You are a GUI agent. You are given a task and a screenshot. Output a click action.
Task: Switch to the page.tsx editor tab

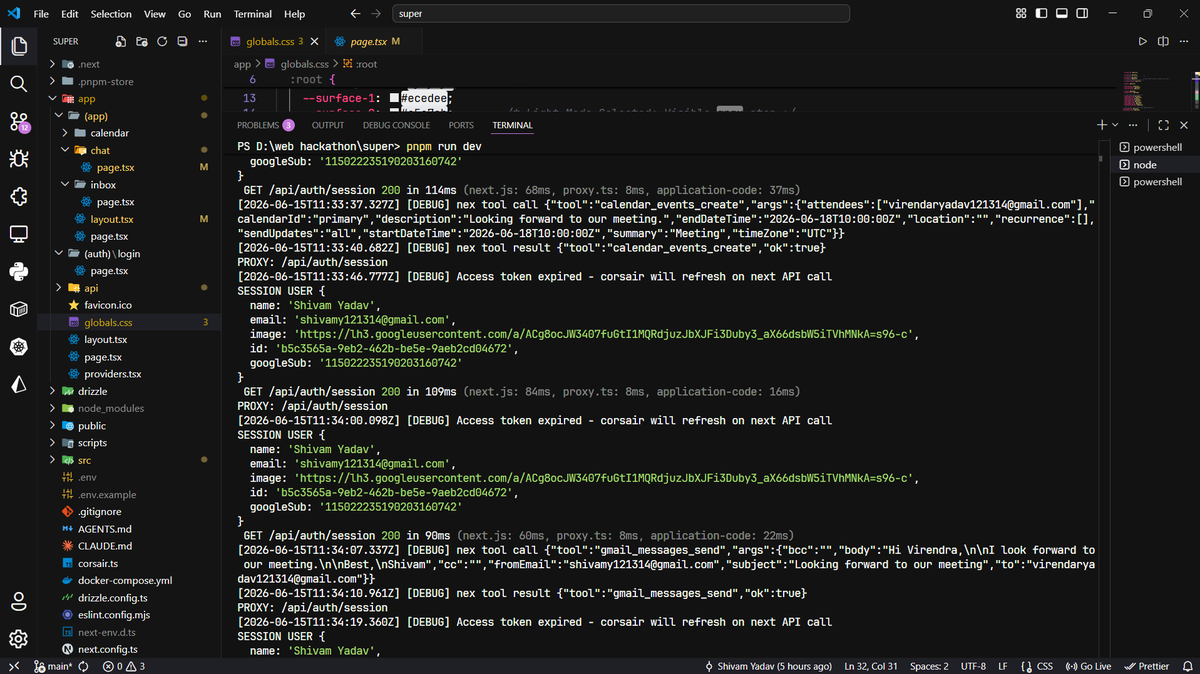tap(366, 42)
